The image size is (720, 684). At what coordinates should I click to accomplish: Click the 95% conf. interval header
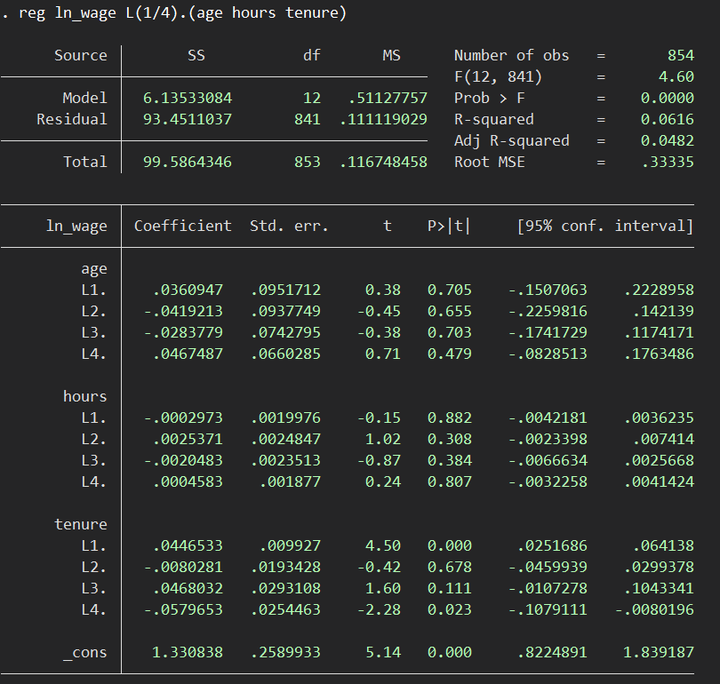point(605,226)
